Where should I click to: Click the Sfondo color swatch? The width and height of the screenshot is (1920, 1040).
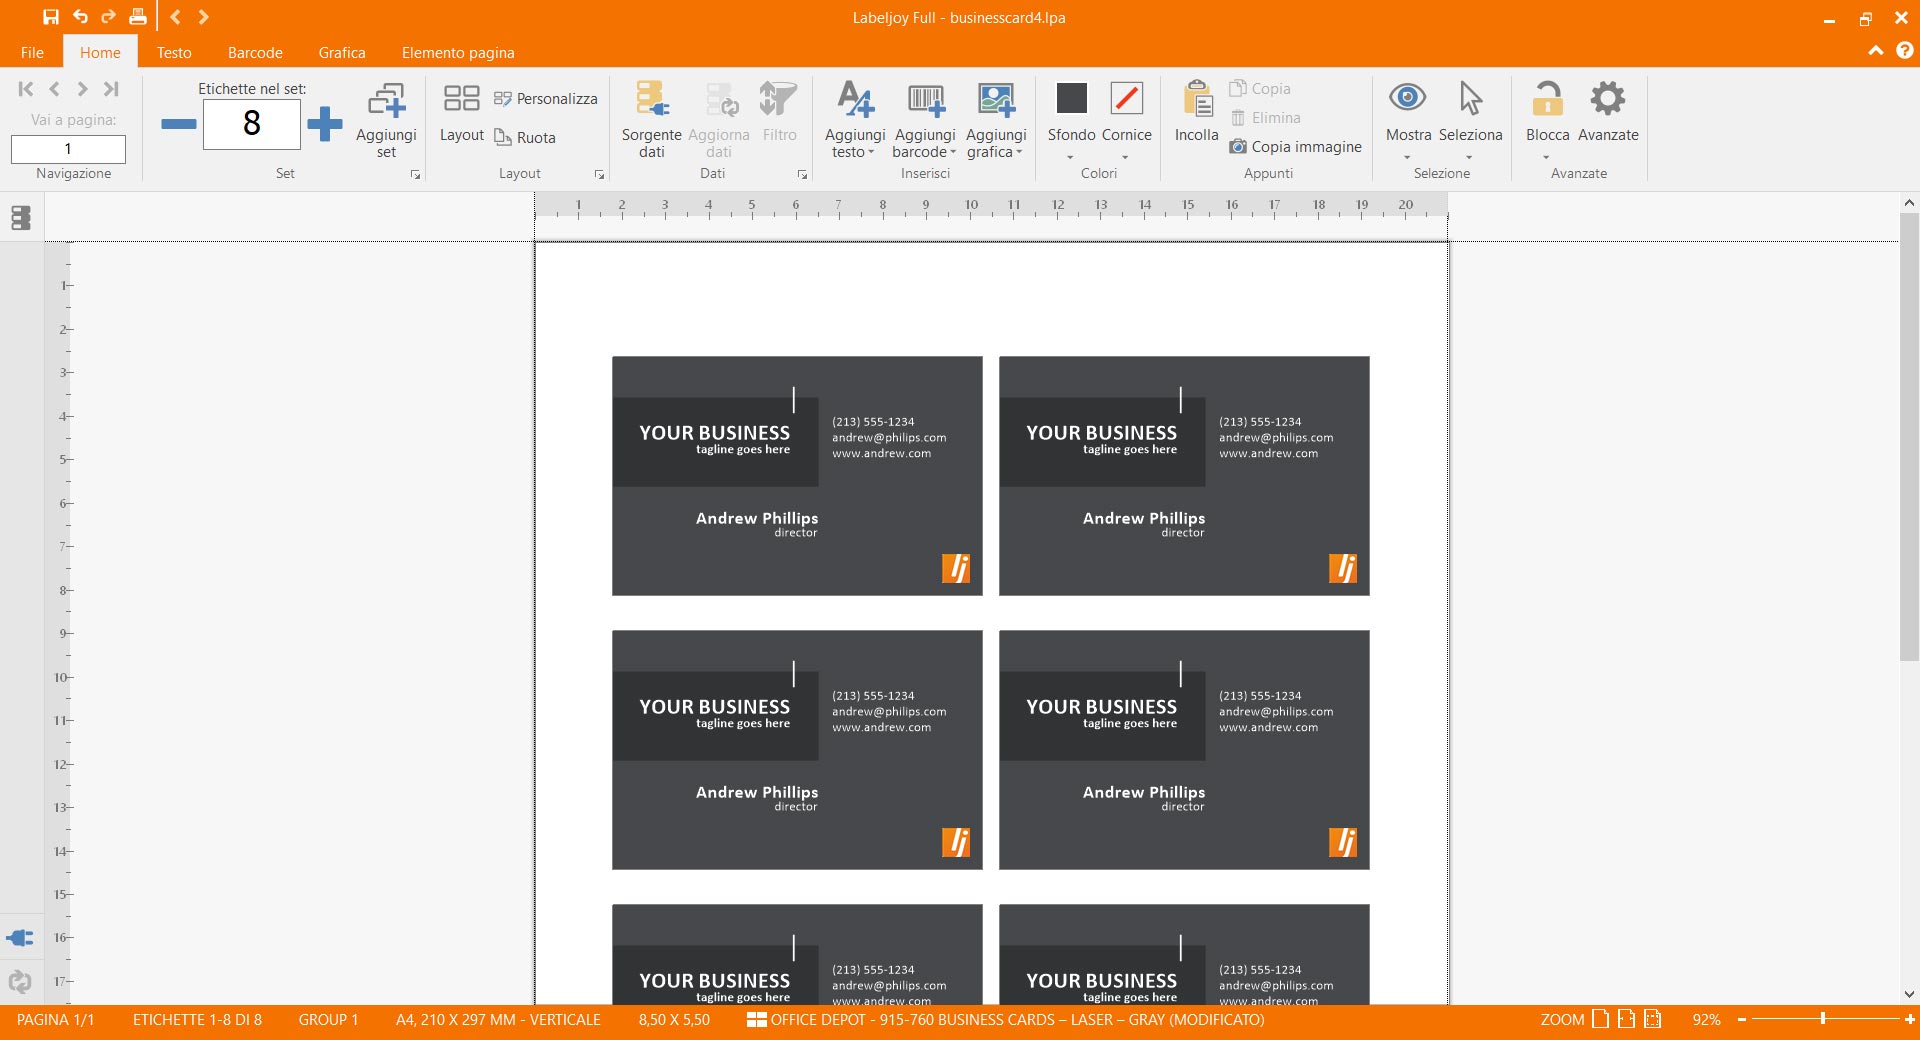[1071, 98]
